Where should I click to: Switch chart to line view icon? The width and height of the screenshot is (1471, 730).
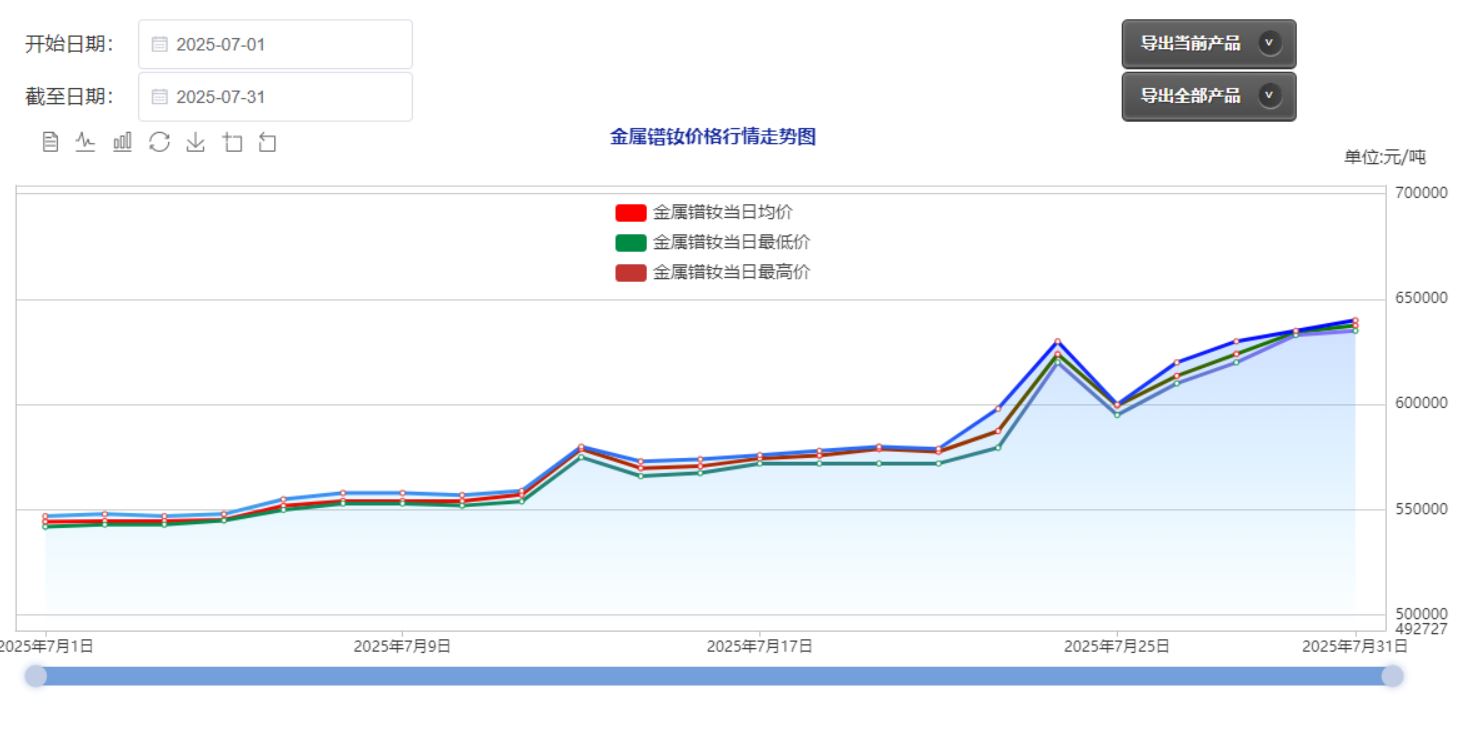(86, 142)
